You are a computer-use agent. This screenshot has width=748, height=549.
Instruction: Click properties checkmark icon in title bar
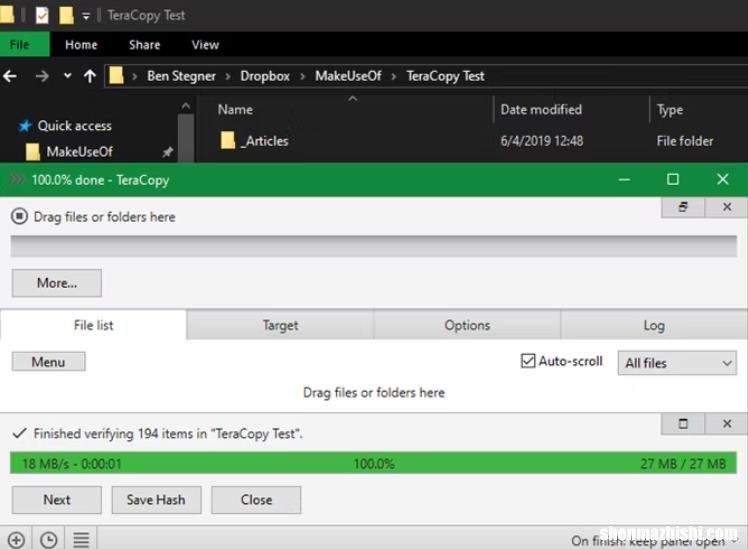pos(42,15)
